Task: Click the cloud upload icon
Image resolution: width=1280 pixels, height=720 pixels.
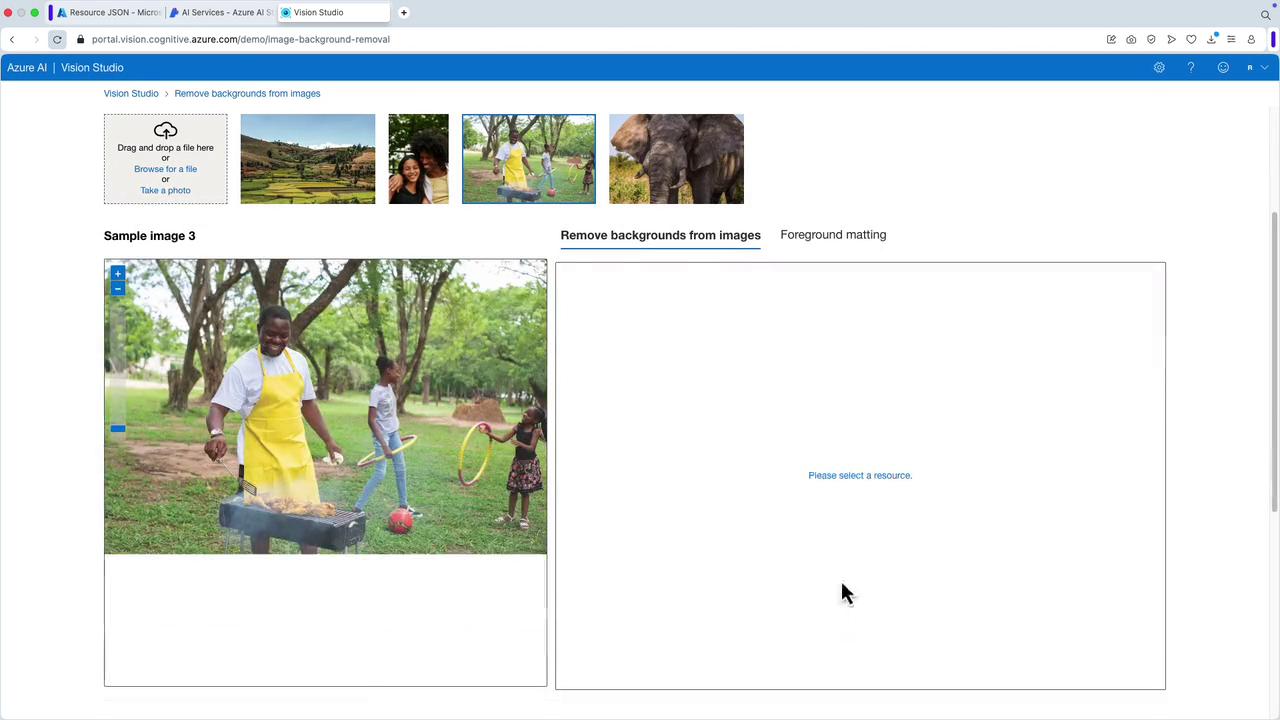Action: pos(165,130)
